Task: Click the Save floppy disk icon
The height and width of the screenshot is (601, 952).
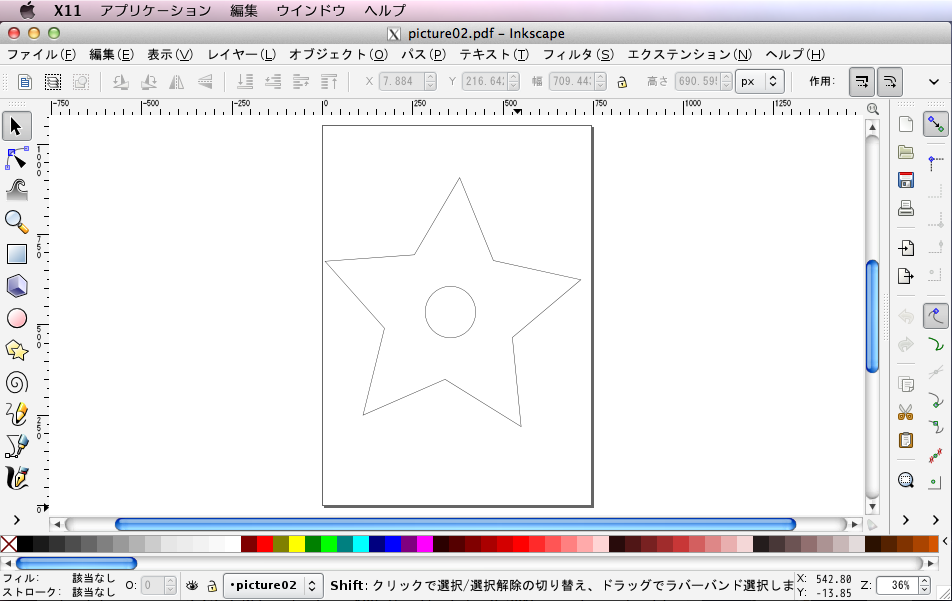Action: click(x=905, y=180)
